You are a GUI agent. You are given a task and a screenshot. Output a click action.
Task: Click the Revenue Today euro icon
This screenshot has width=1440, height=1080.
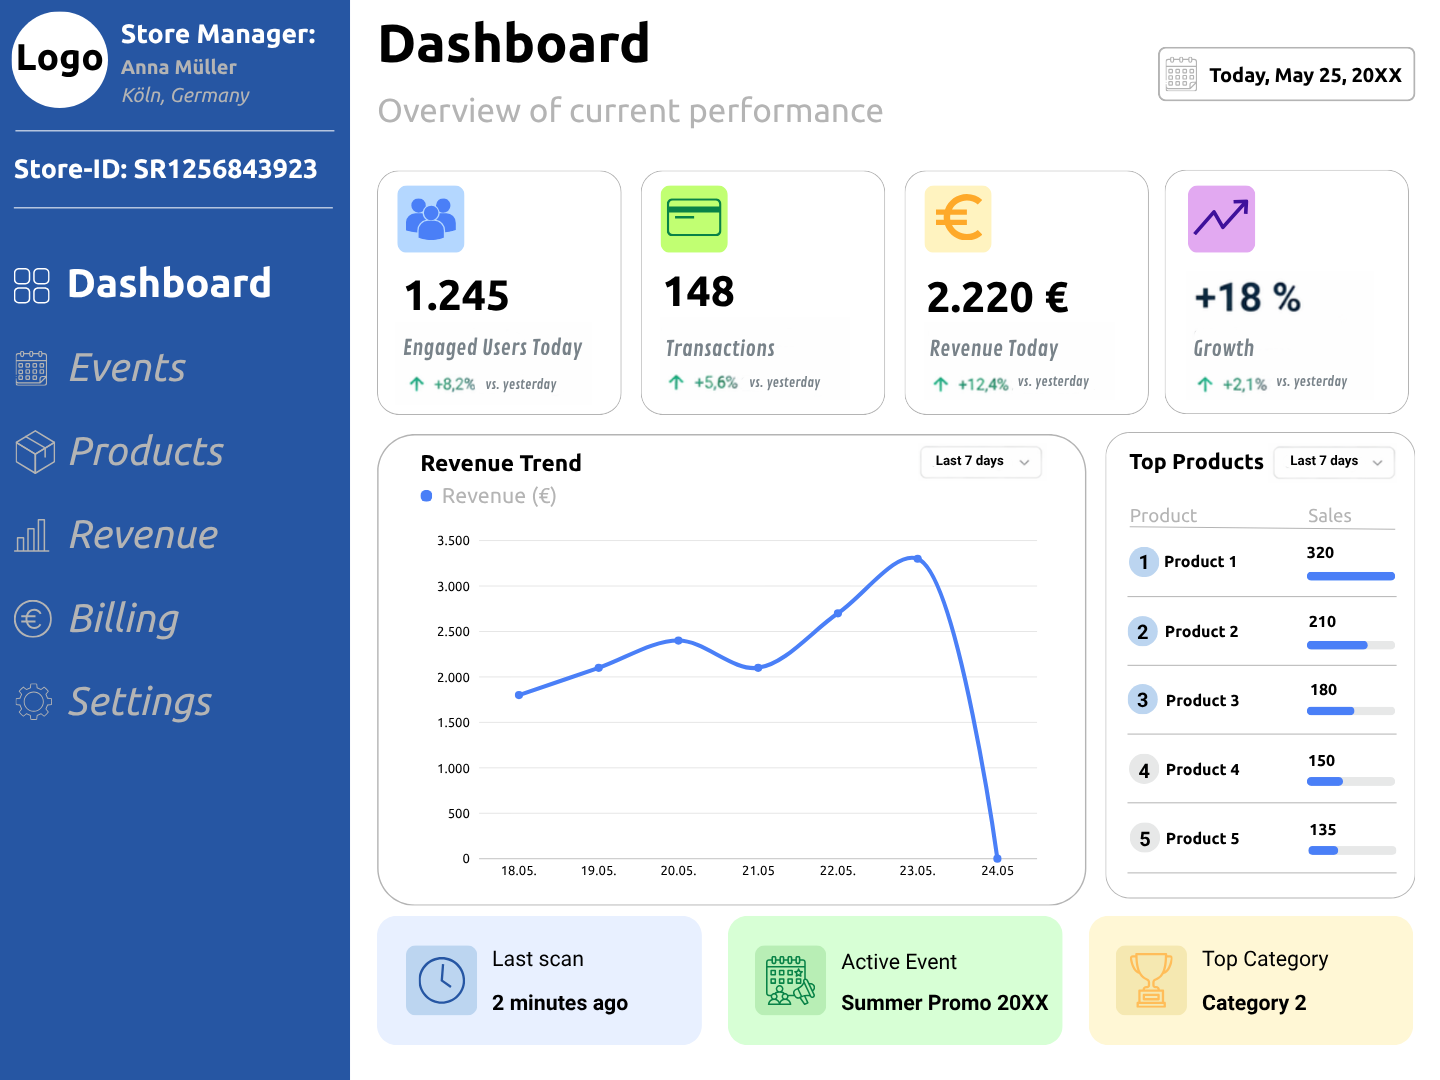(x=957, y=218)
